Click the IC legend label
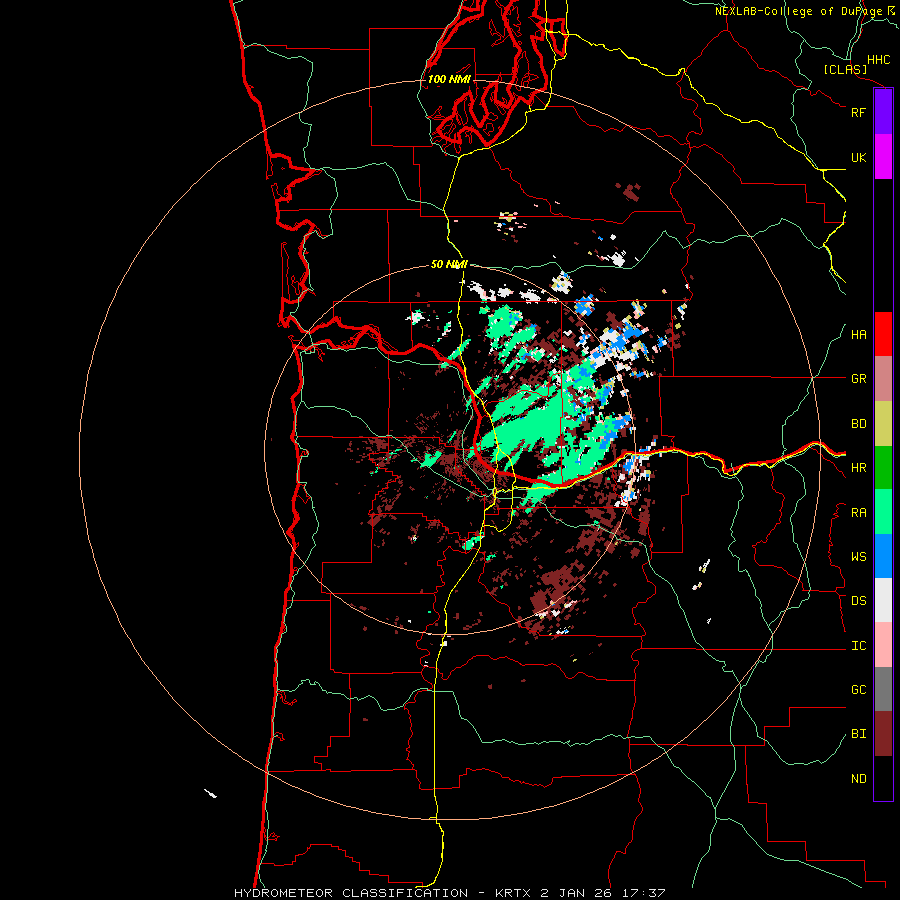This screenshot has height=900, width=900. point(858,646)
